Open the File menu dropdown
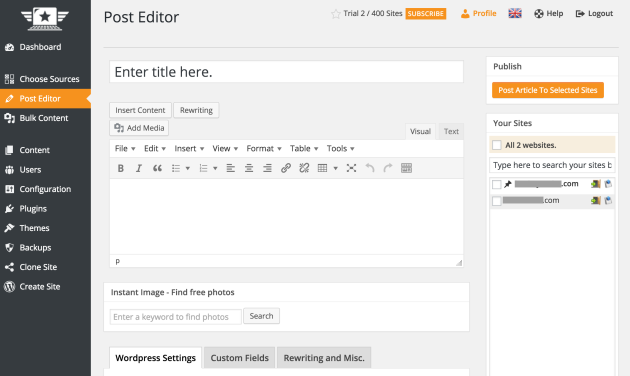 pos(125,149)
